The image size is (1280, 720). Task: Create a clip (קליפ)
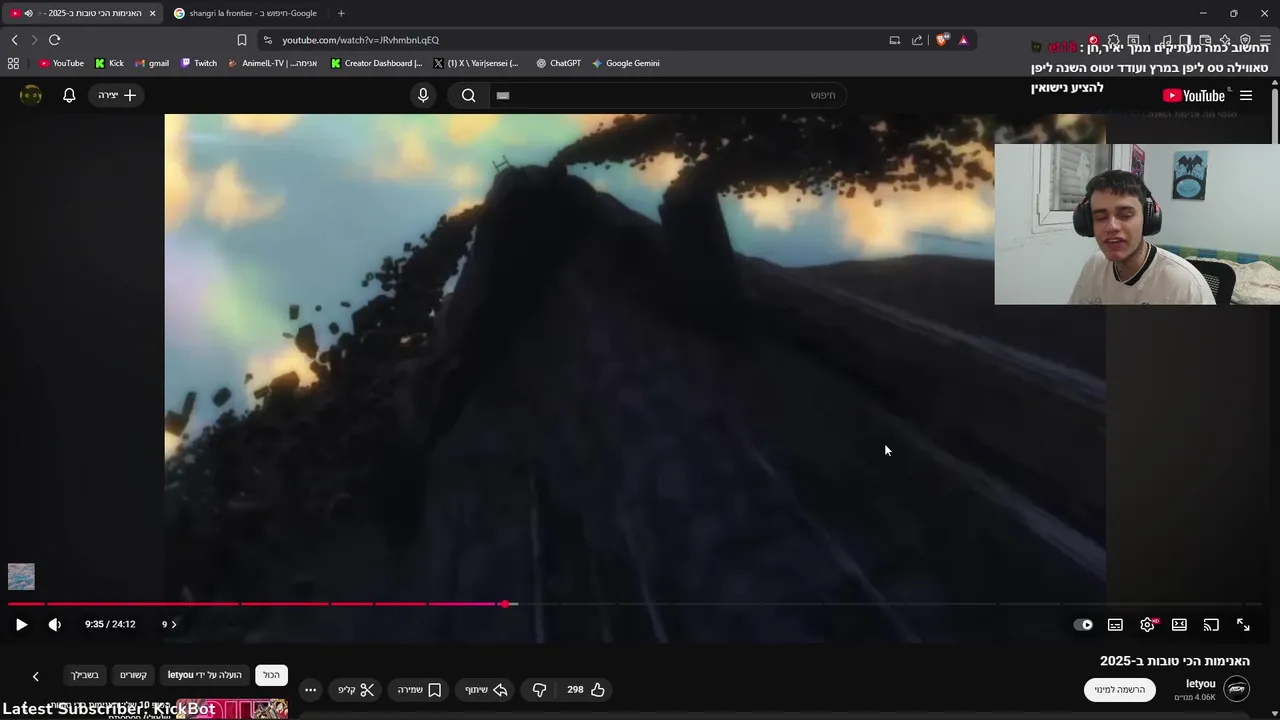tap(356, 689)
